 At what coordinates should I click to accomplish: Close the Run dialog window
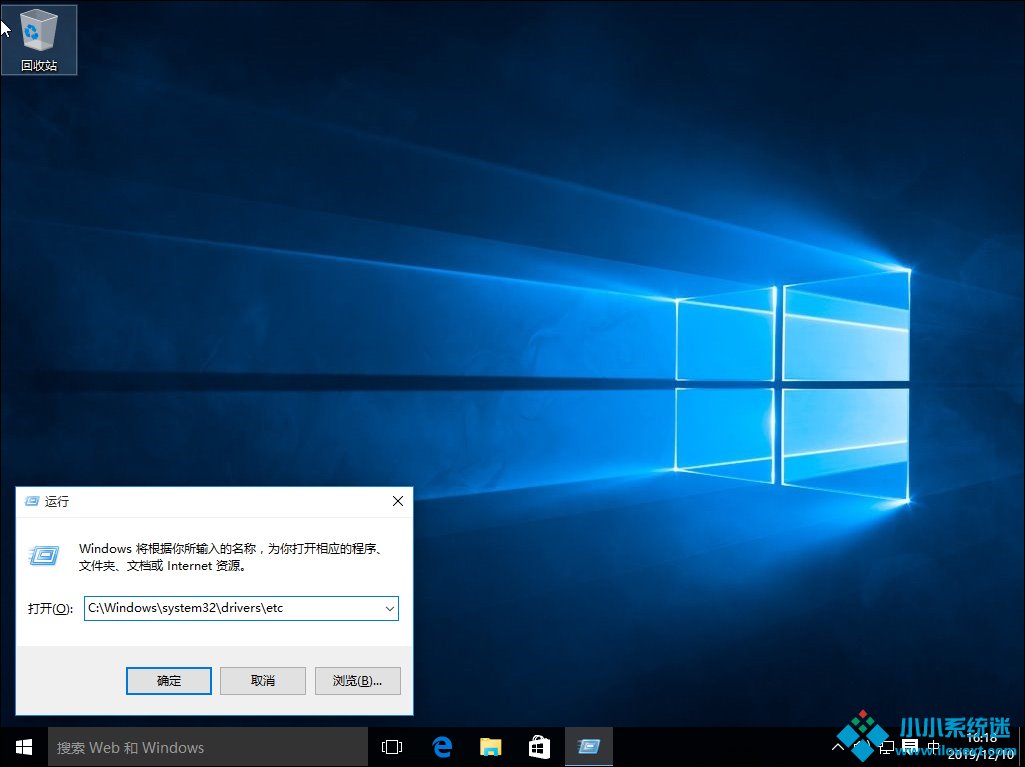[397, 502]
